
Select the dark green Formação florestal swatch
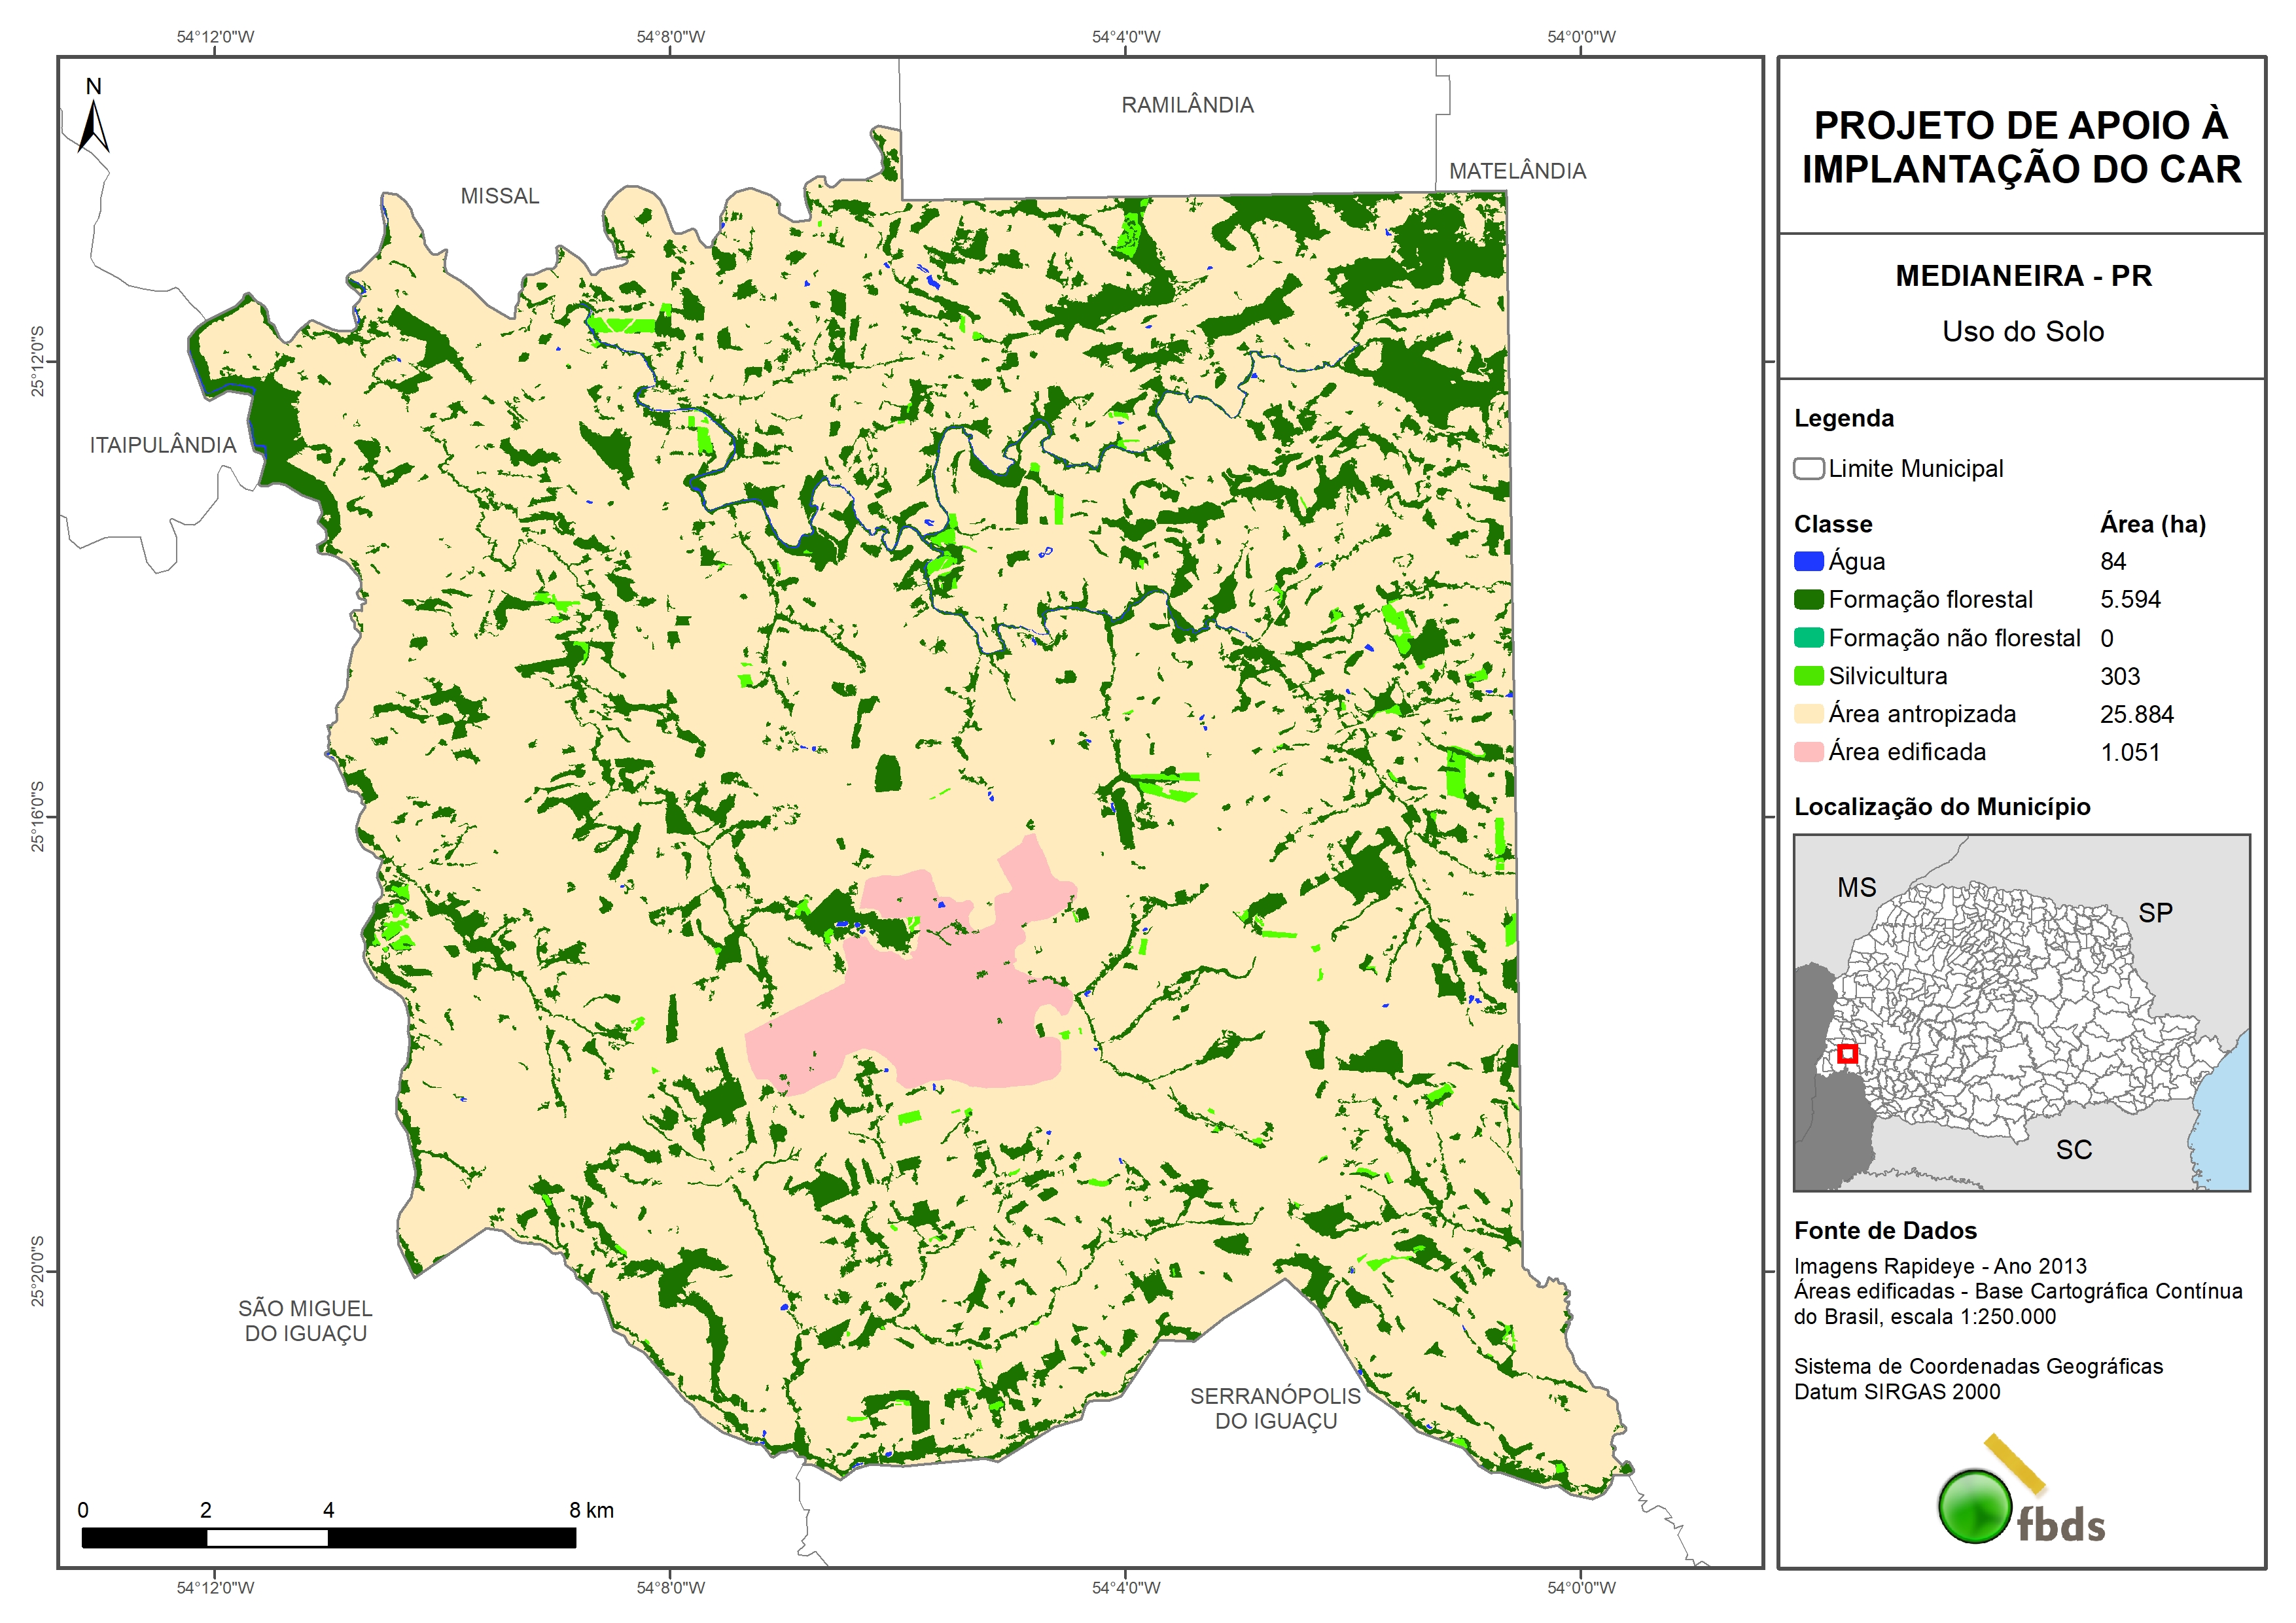click(x=1808, y=600)
